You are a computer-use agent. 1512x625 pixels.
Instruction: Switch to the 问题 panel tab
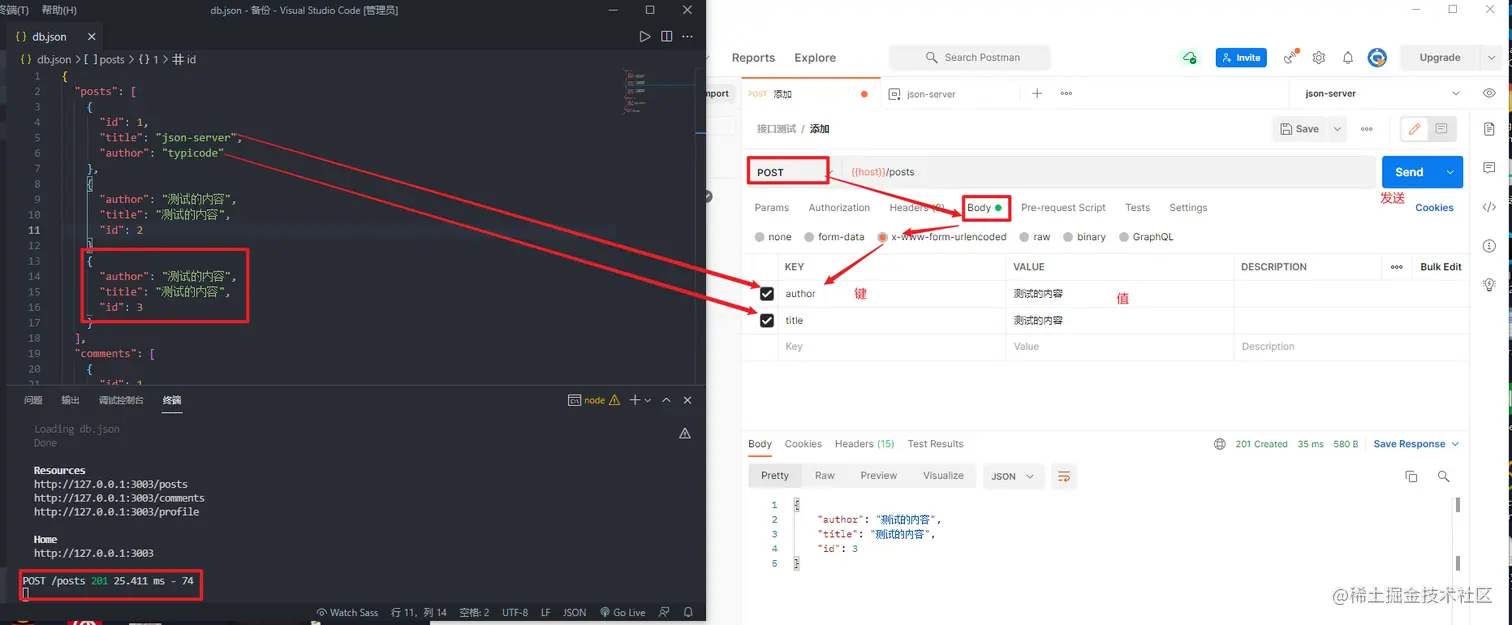pyautogui.click(x=33, y=400)
